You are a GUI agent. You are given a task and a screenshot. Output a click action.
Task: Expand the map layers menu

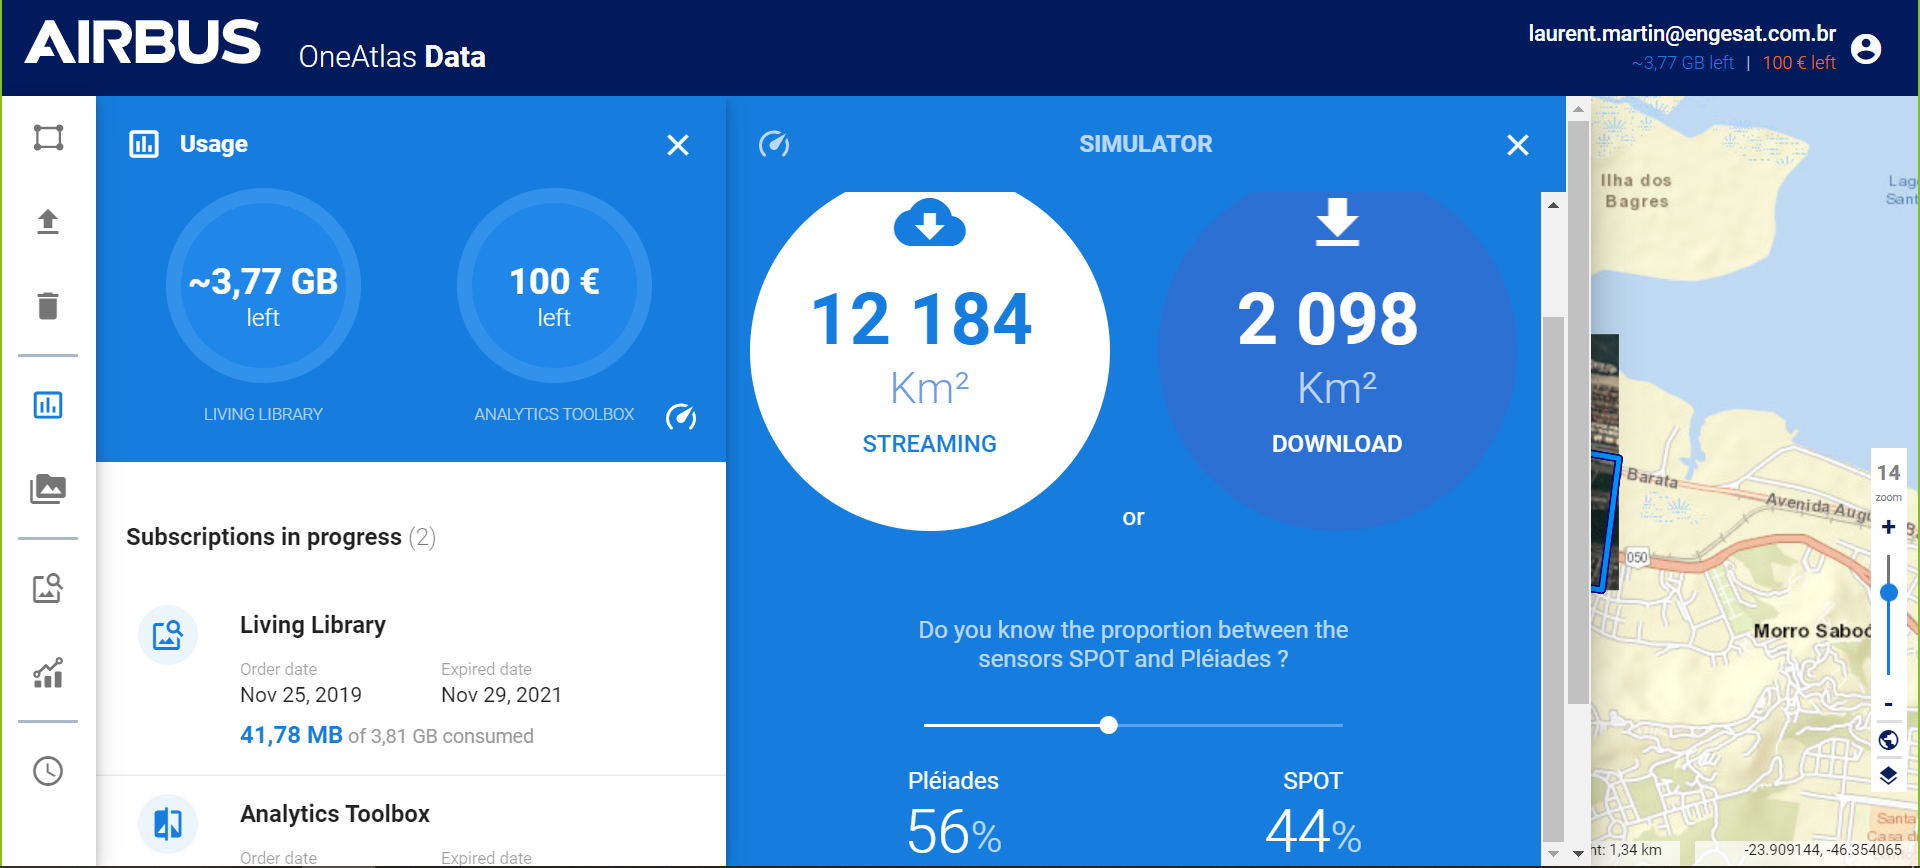pos(1888,776)
